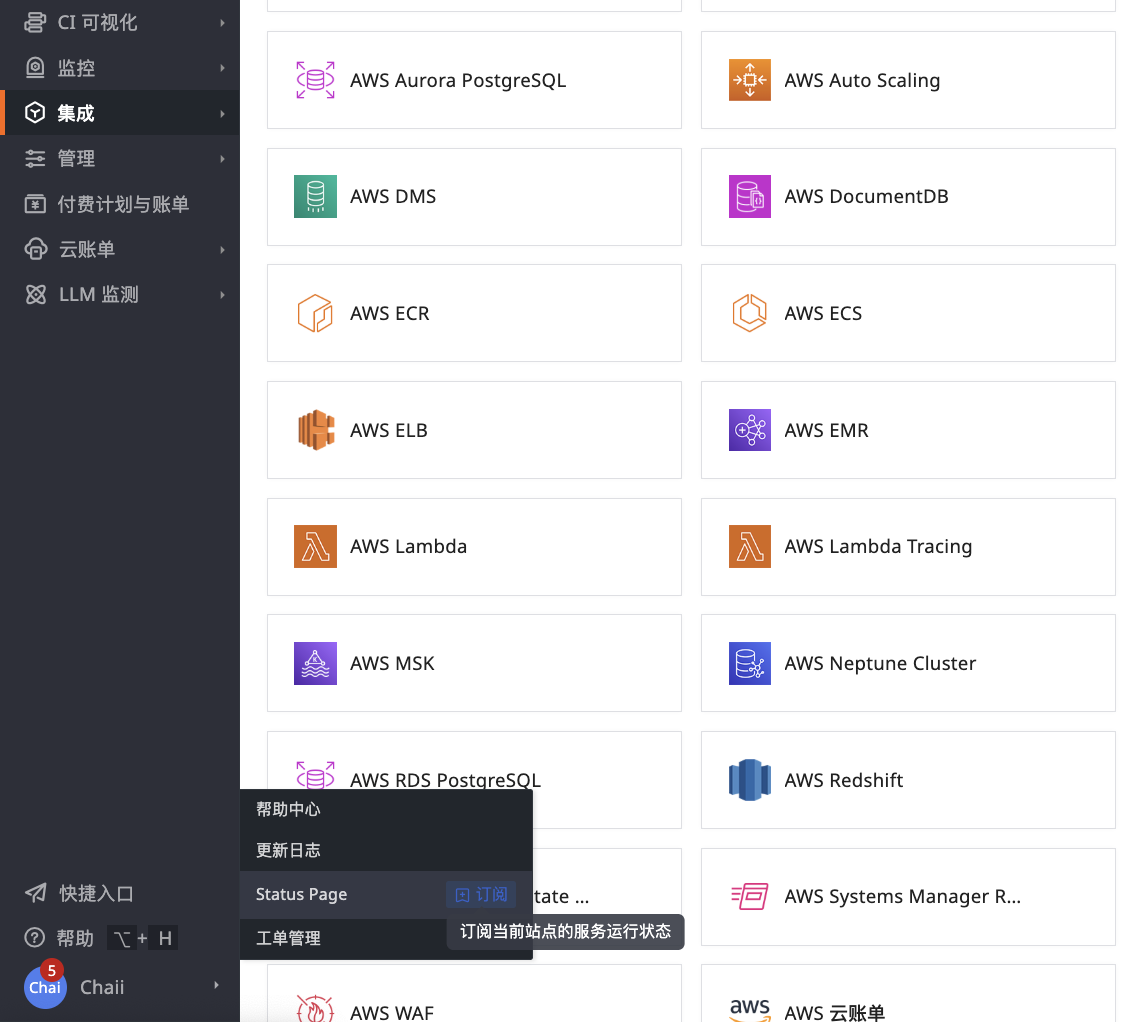Click the AWS DocumentDB title
This screenshot has width=1130, height=1022.
[x=866, y=197]
